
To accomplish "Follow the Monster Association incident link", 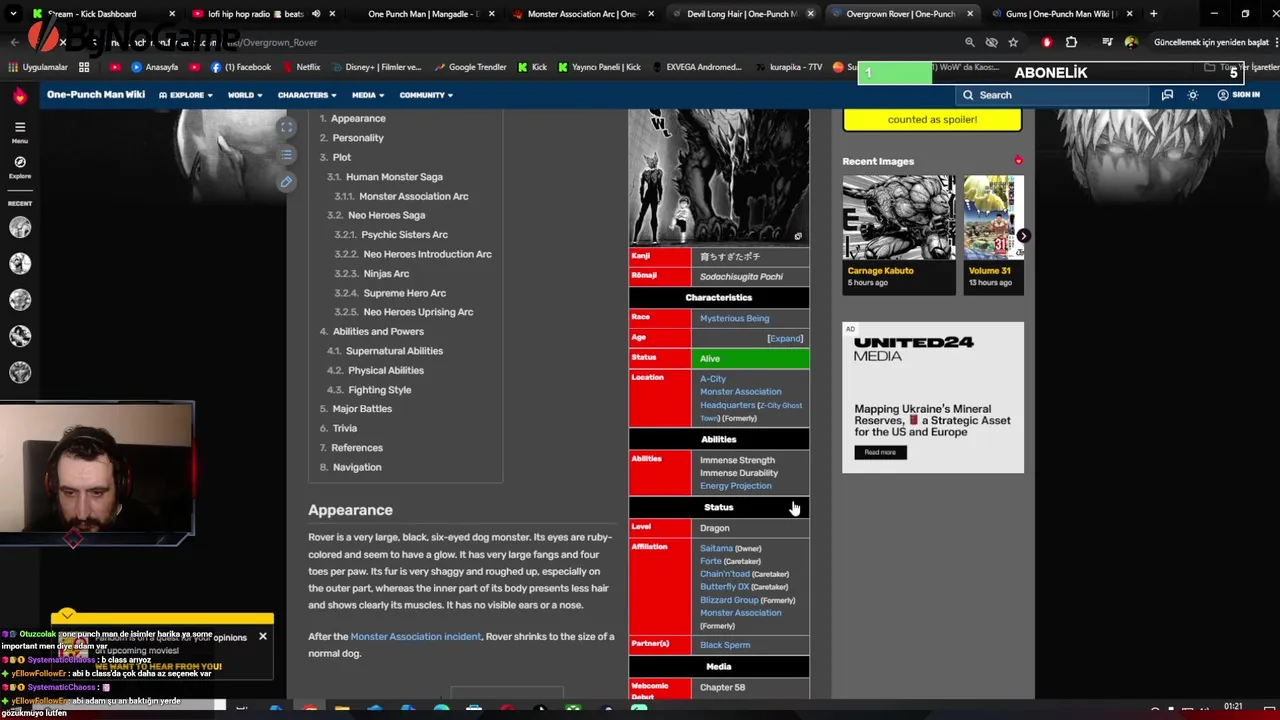I will (x=416, y=636).
